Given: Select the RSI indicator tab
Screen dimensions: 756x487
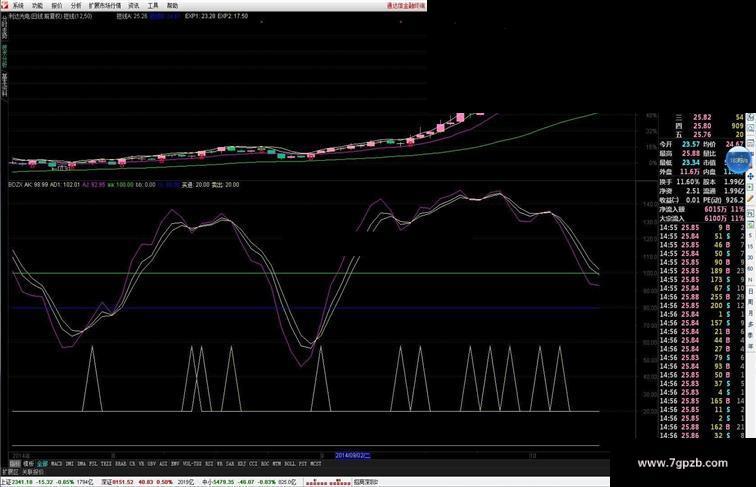Looking at the screenshot, I should [x=209, y=464].
